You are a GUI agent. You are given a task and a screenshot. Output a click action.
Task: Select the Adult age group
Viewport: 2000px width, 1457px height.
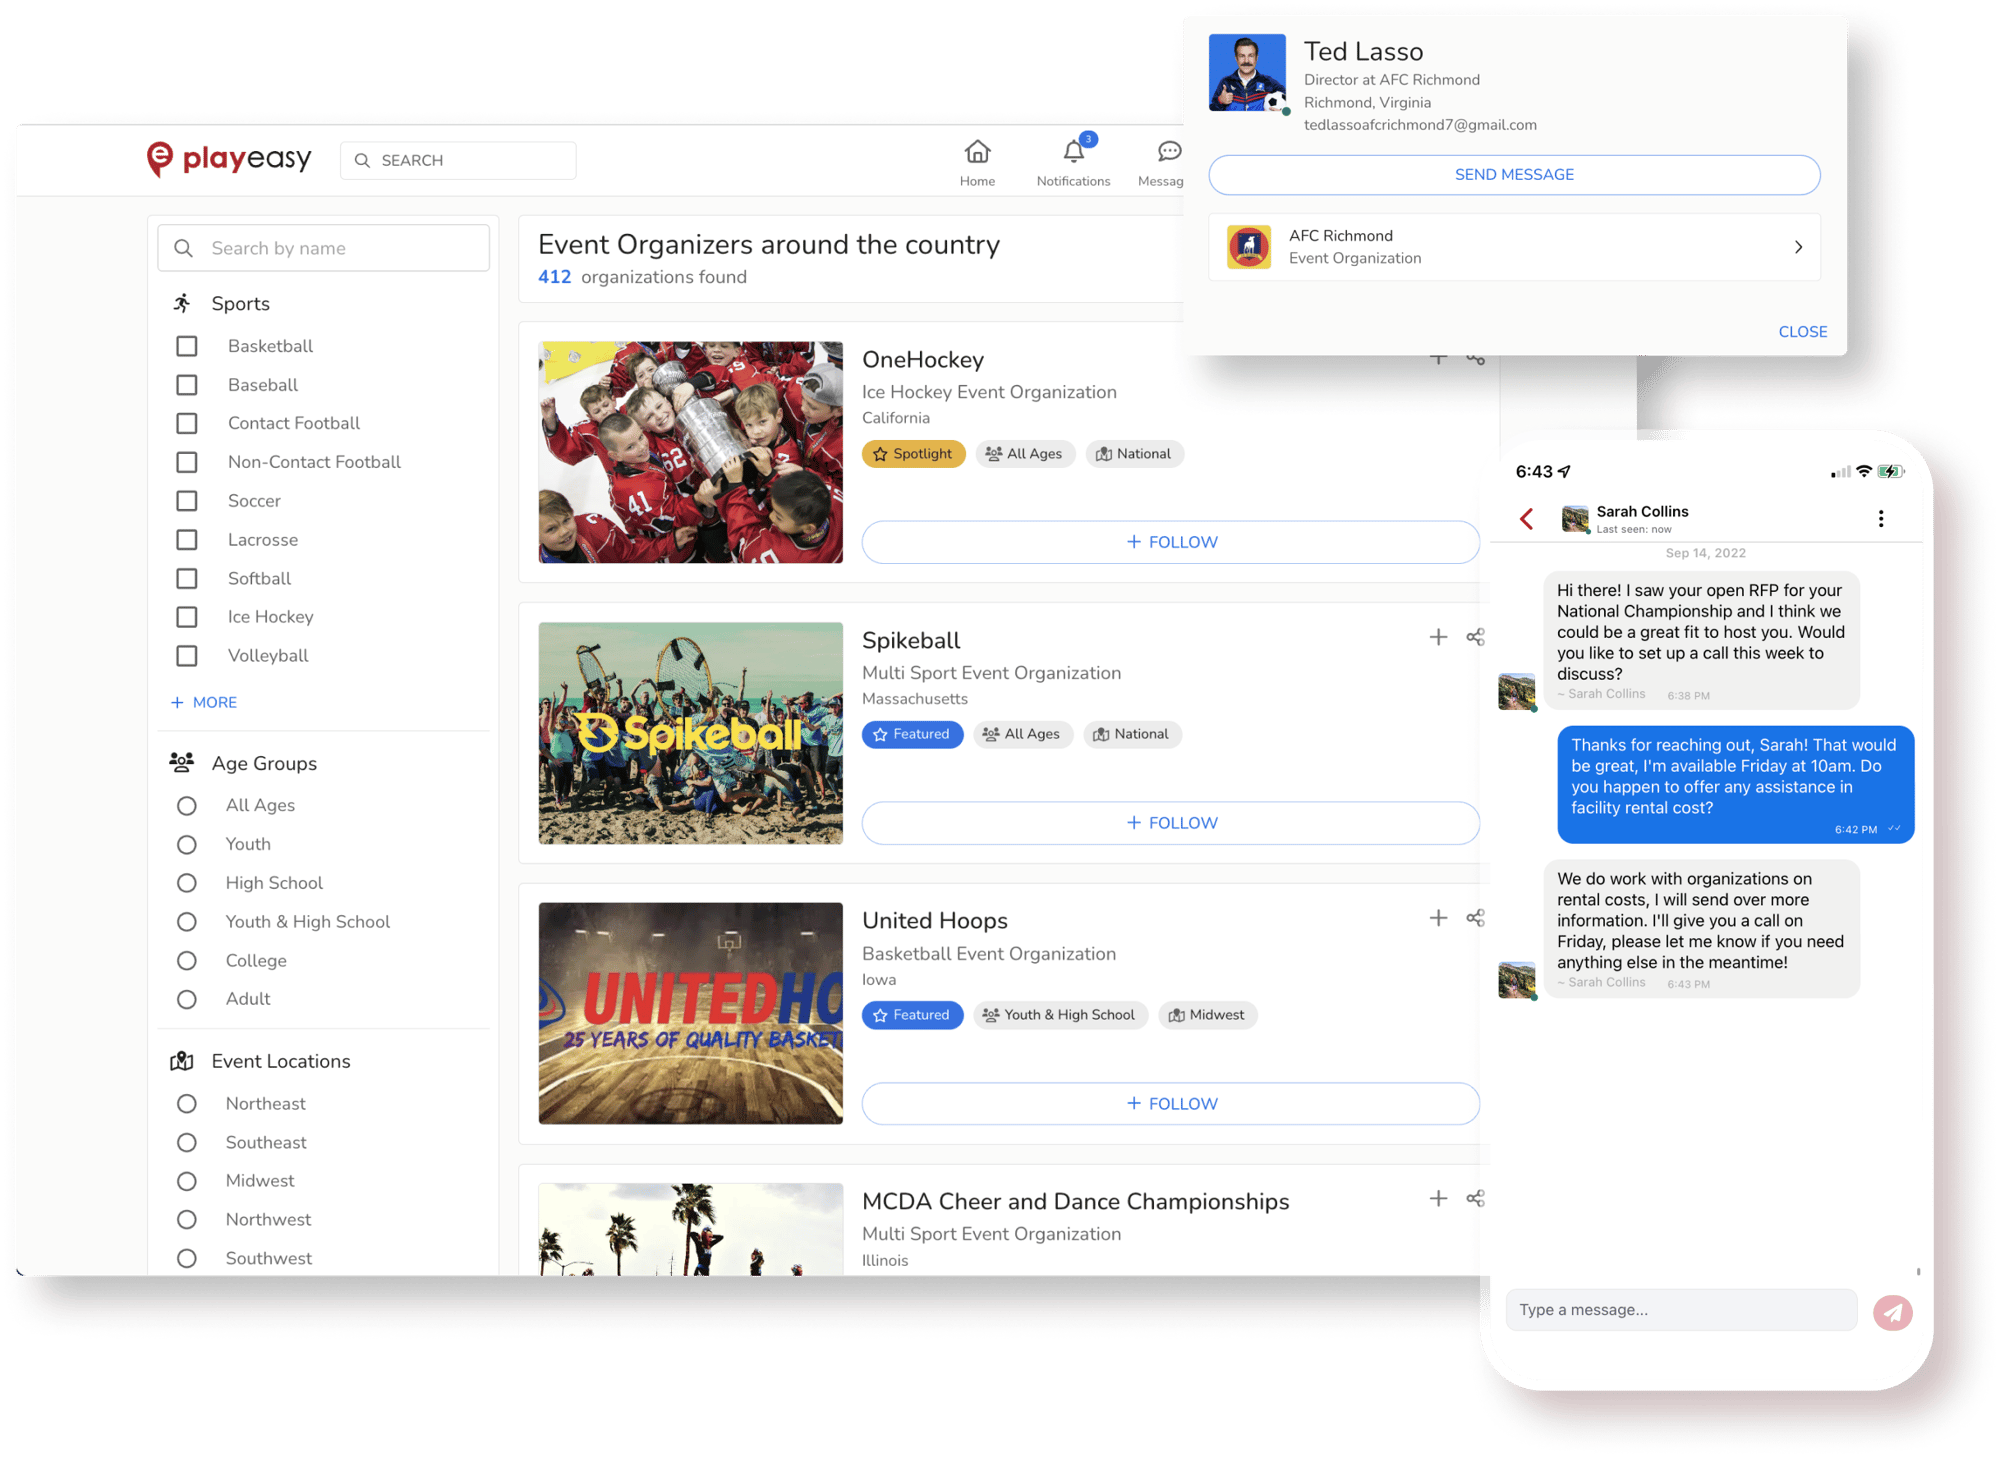pos(187,999)
